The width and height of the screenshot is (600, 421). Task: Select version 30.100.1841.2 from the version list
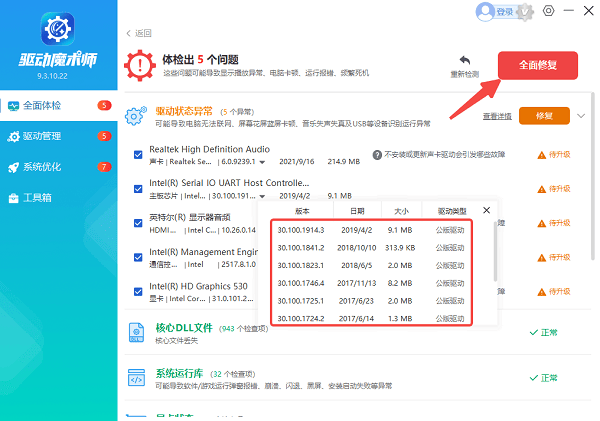[x=303, y=246]
